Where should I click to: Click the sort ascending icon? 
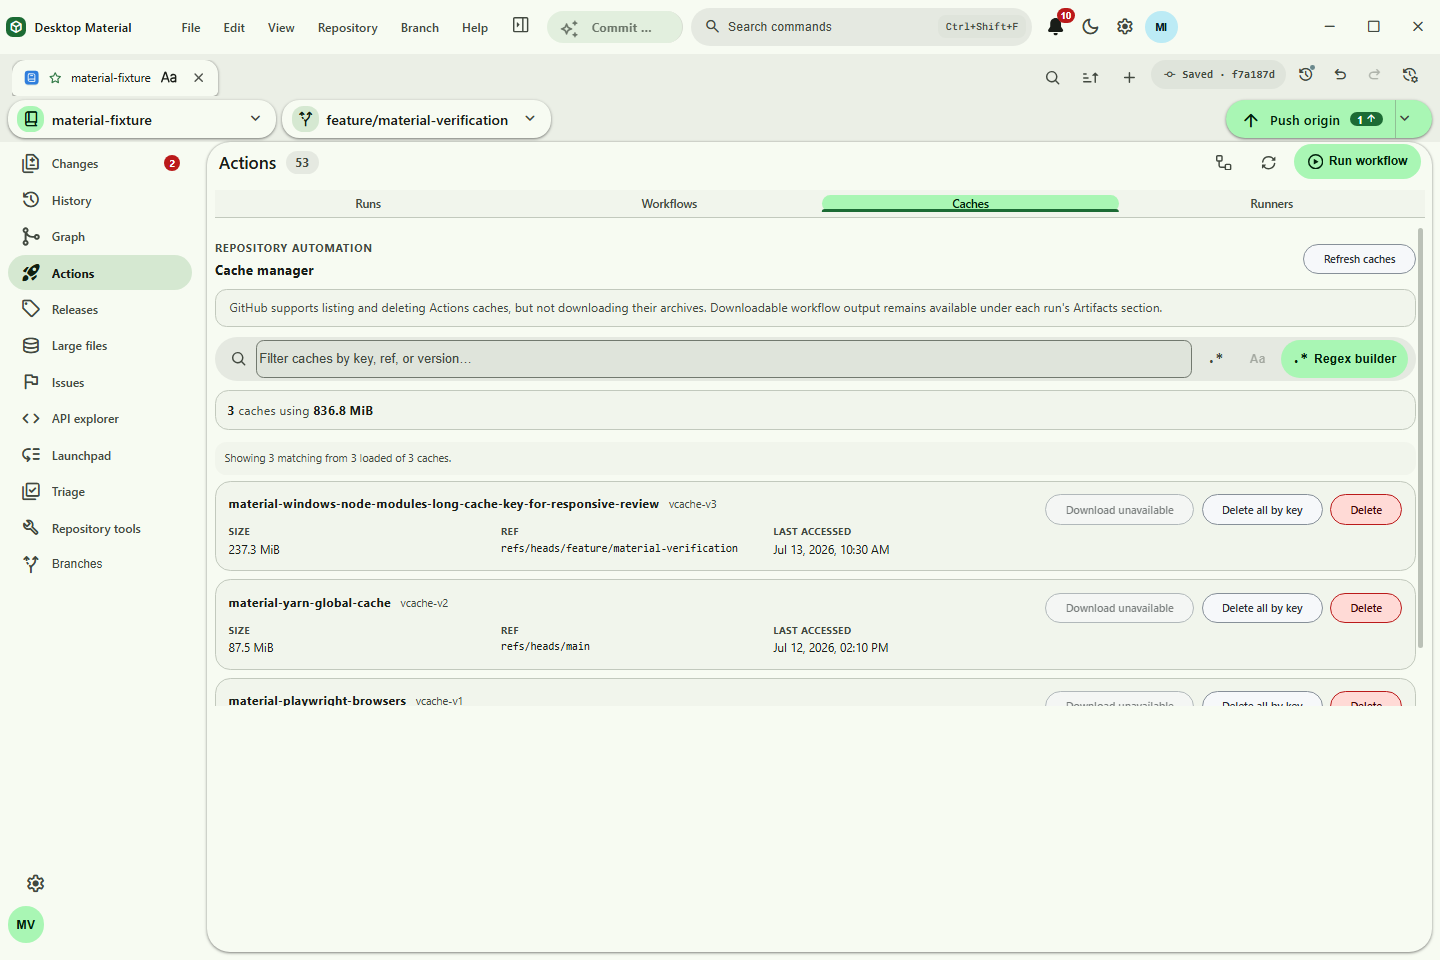tap(1090, 77)
